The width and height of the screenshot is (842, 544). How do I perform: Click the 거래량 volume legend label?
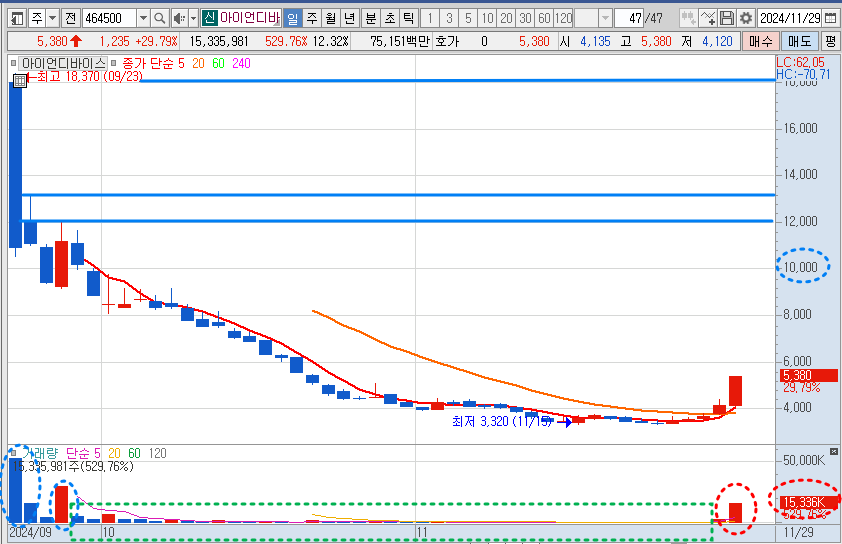click(x=39, y=454)
